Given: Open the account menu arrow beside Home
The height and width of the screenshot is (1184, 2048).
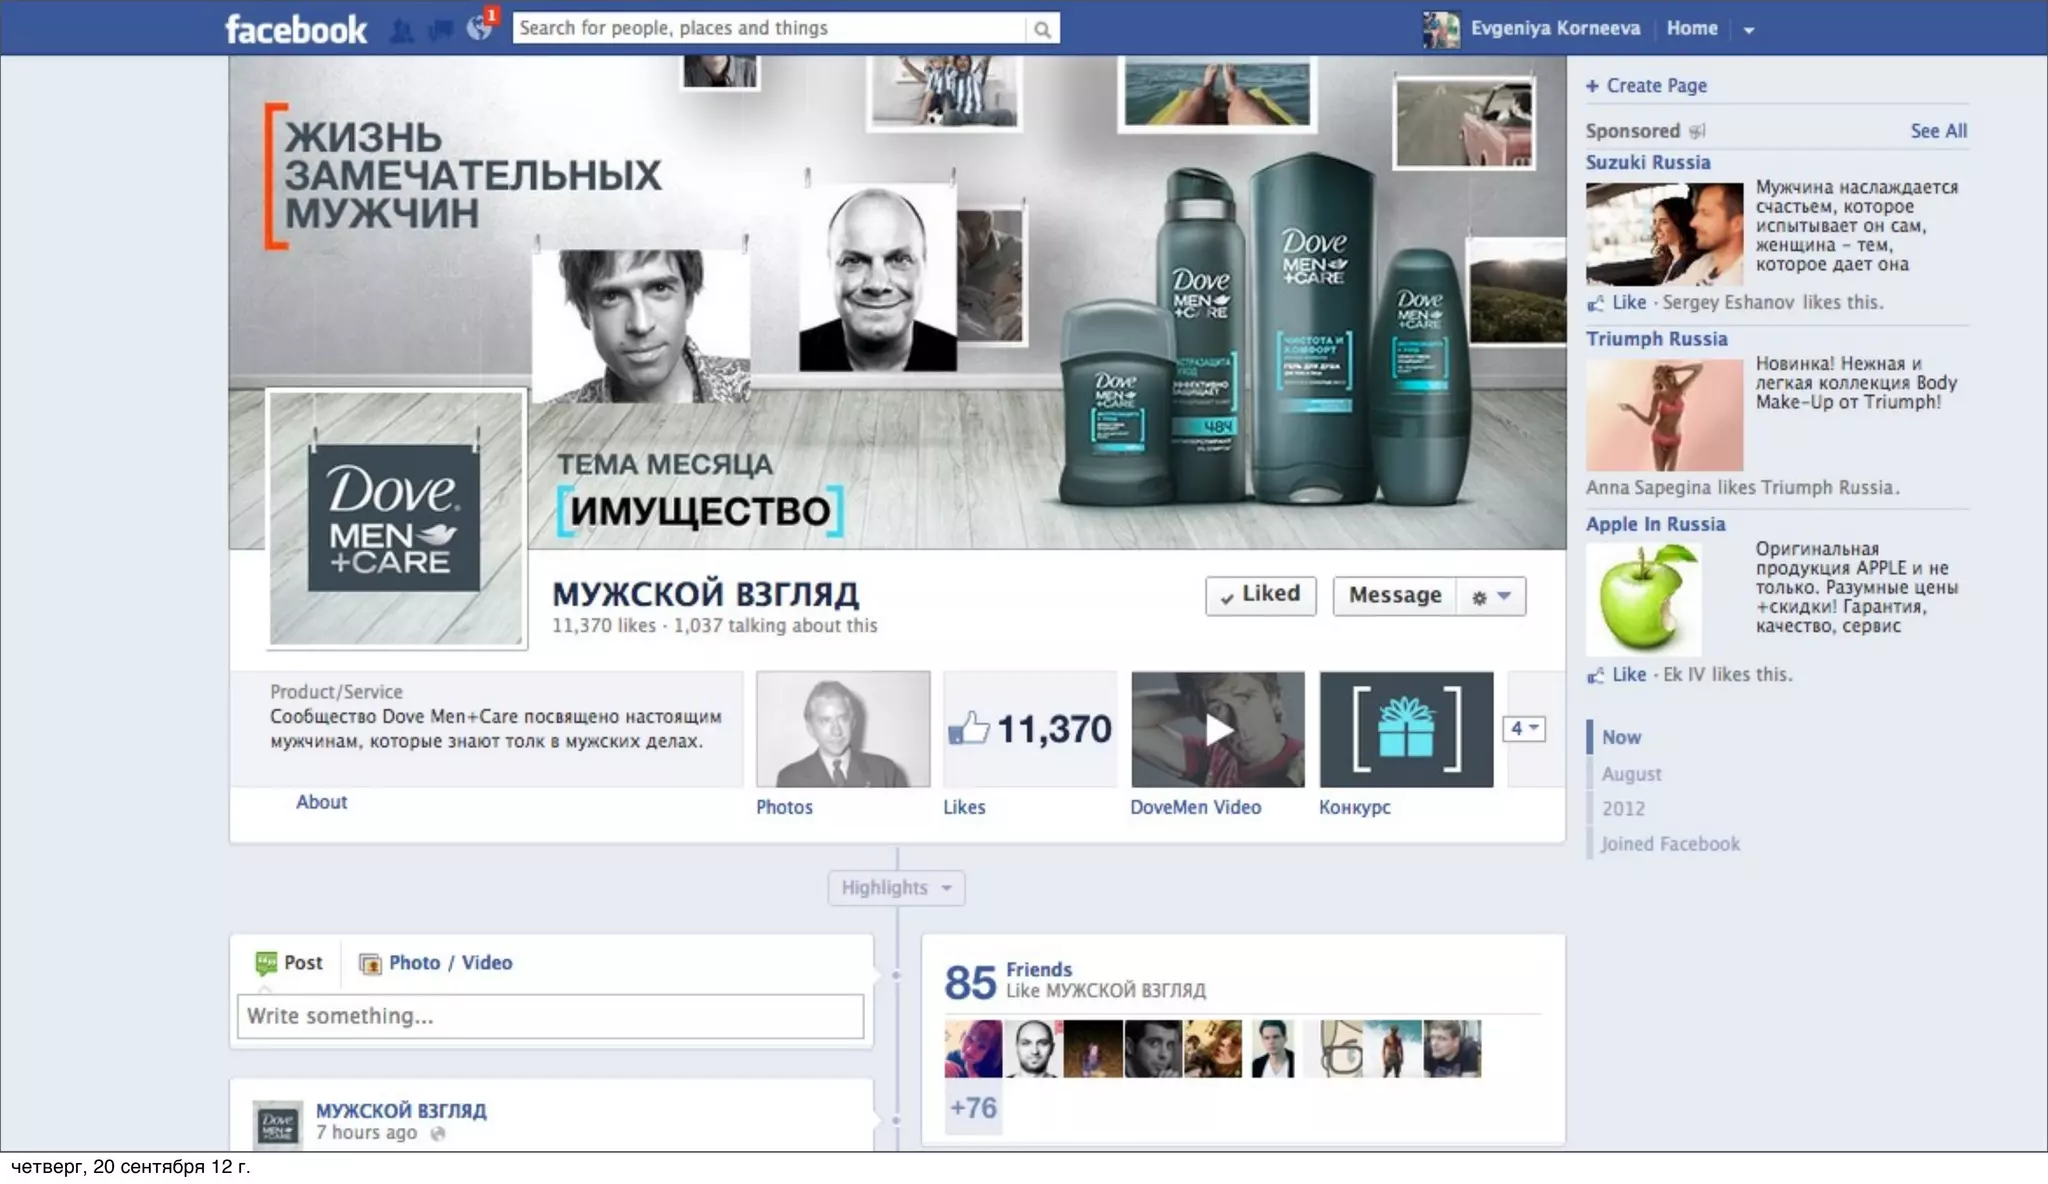Looking at the screenshot, I should (x=1749, y=30).
